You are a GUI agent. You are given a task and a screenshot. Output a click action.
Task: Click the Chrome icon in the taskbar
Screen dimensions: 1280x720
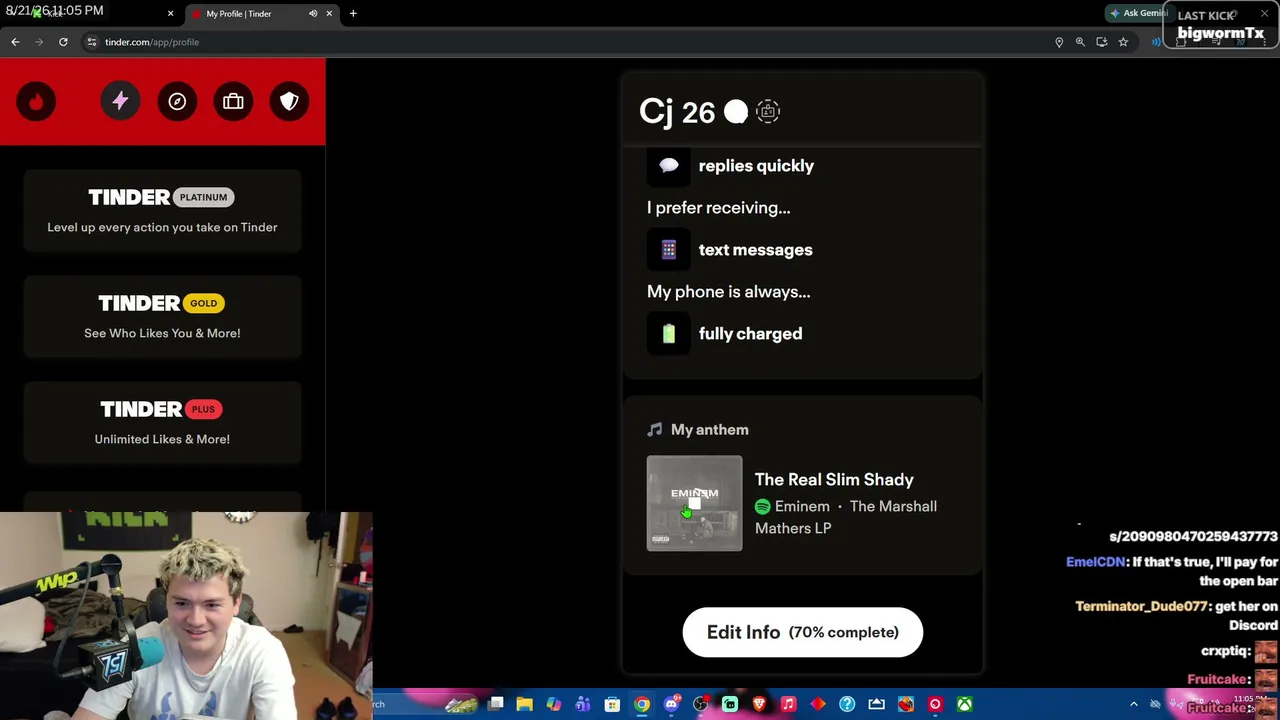tap(642, 704)
